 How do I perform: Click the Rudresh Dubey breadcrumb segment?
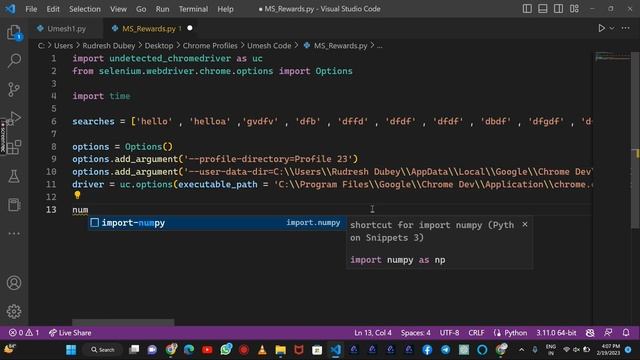click(x=109, y=46)
